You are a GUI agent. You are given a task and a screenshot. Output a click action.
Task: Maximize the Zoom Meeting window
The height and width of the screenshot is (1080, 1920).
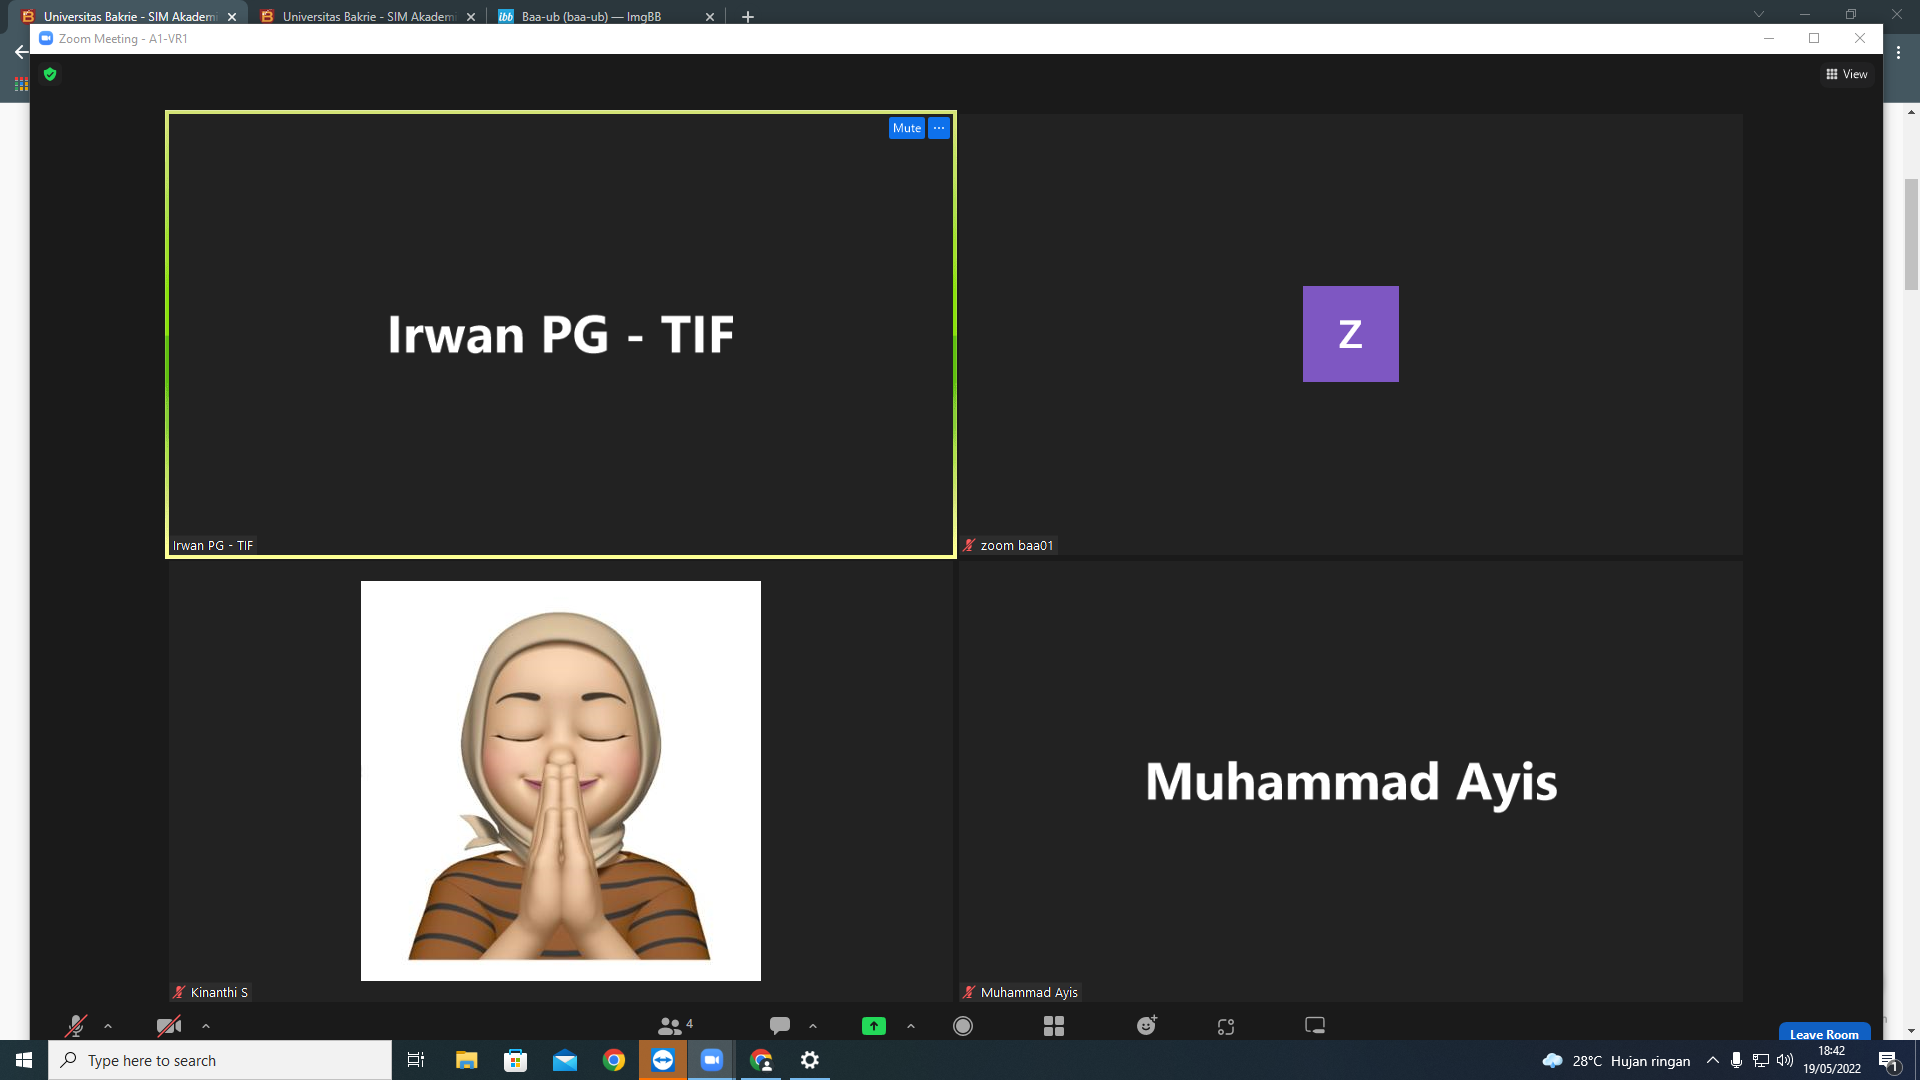coord(1814,38)
